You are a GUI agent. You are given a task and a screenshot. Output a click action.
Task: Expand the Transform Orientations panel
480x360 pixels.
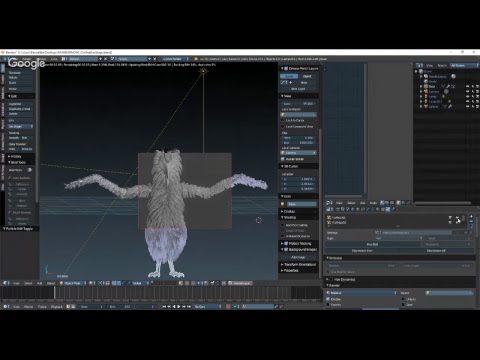[299, 264]
